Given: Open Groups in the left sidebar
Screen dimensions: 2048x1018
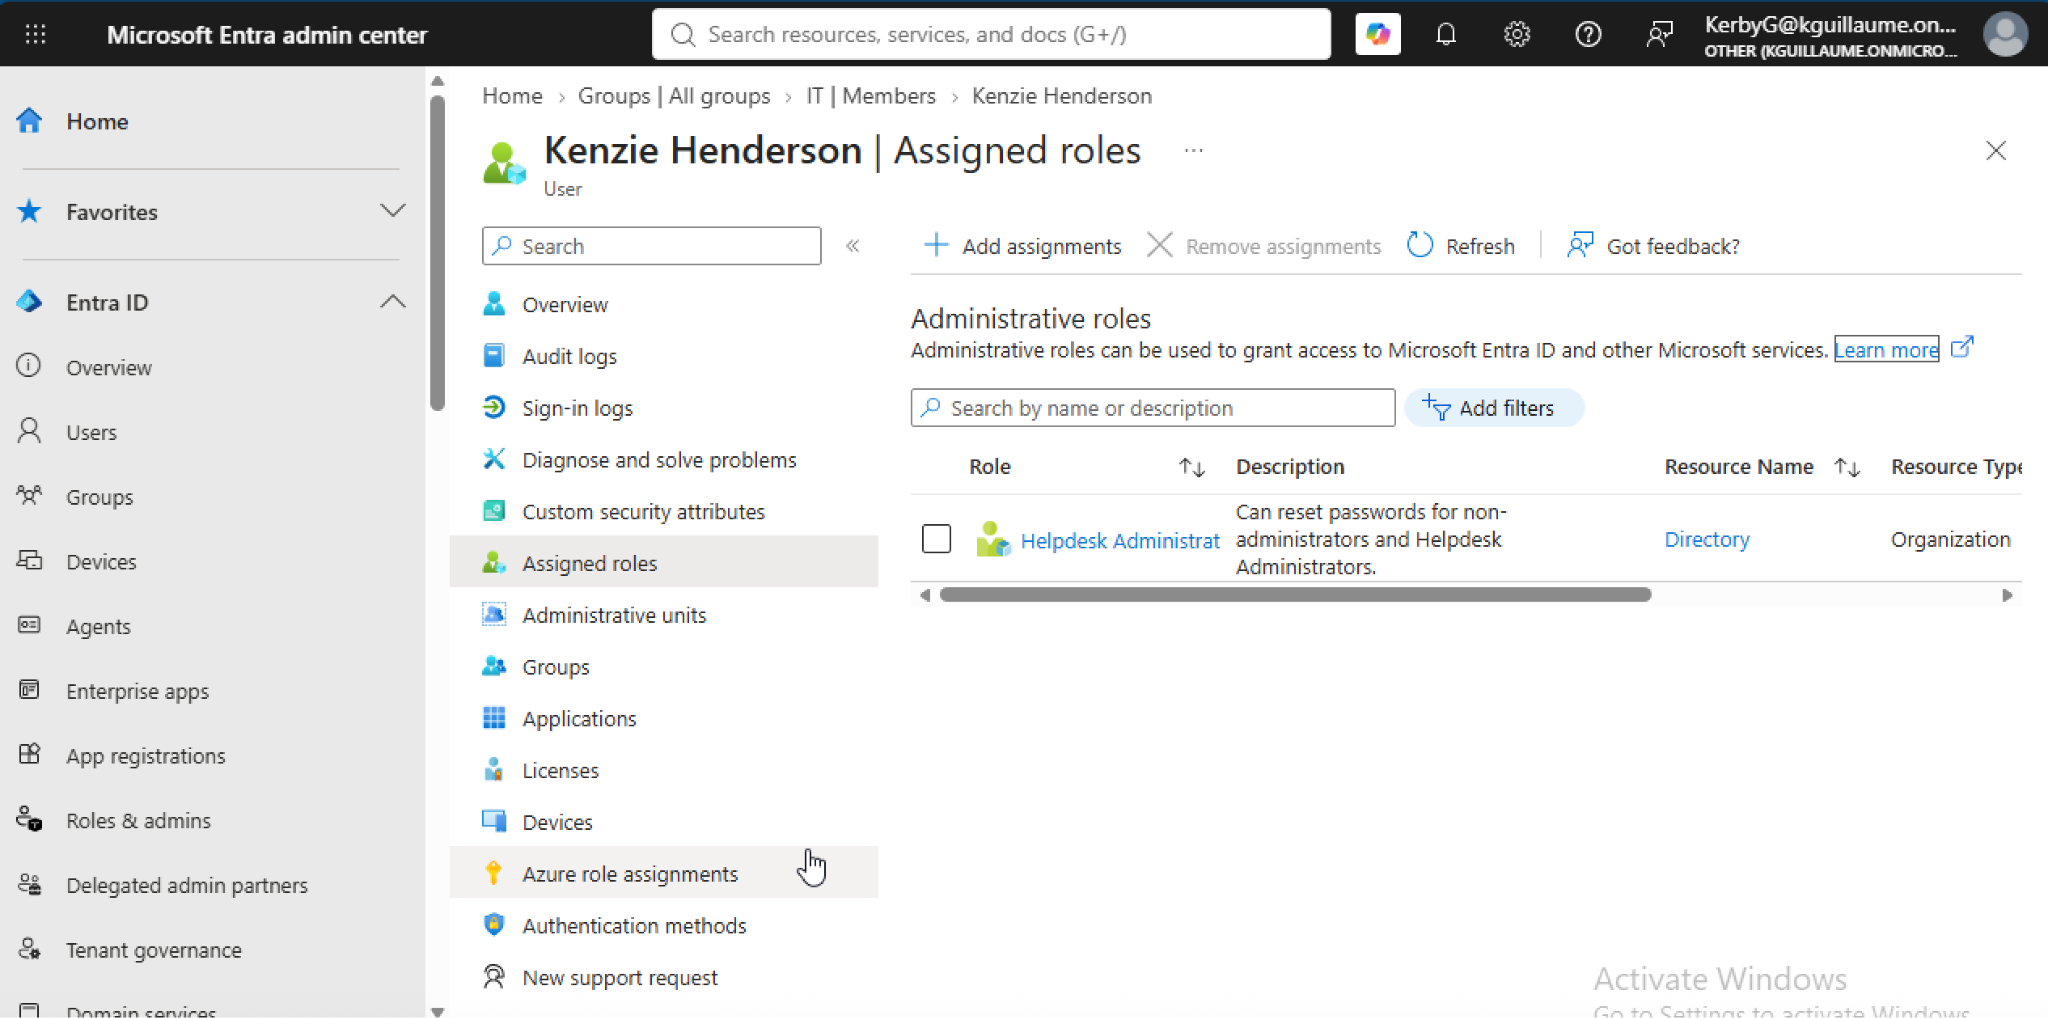Looking at the screenshot, I should (99, 497).
